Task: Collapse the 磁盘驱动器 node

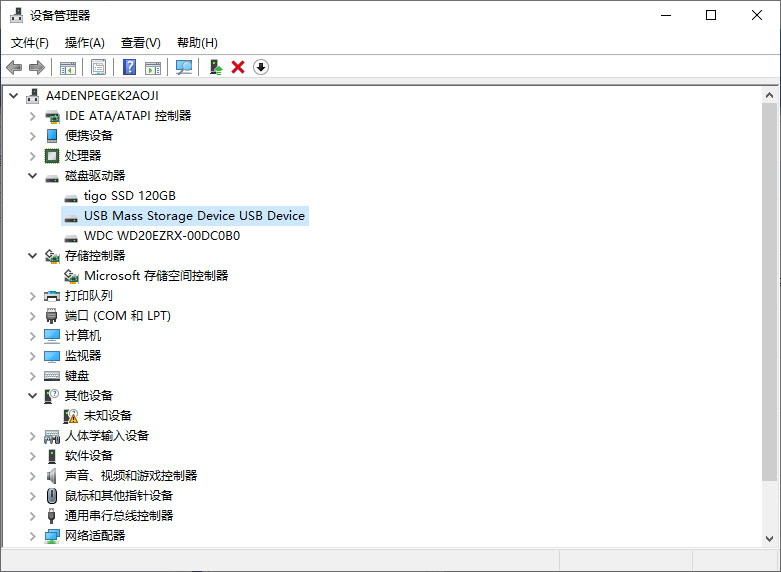Action: point(32,175)
